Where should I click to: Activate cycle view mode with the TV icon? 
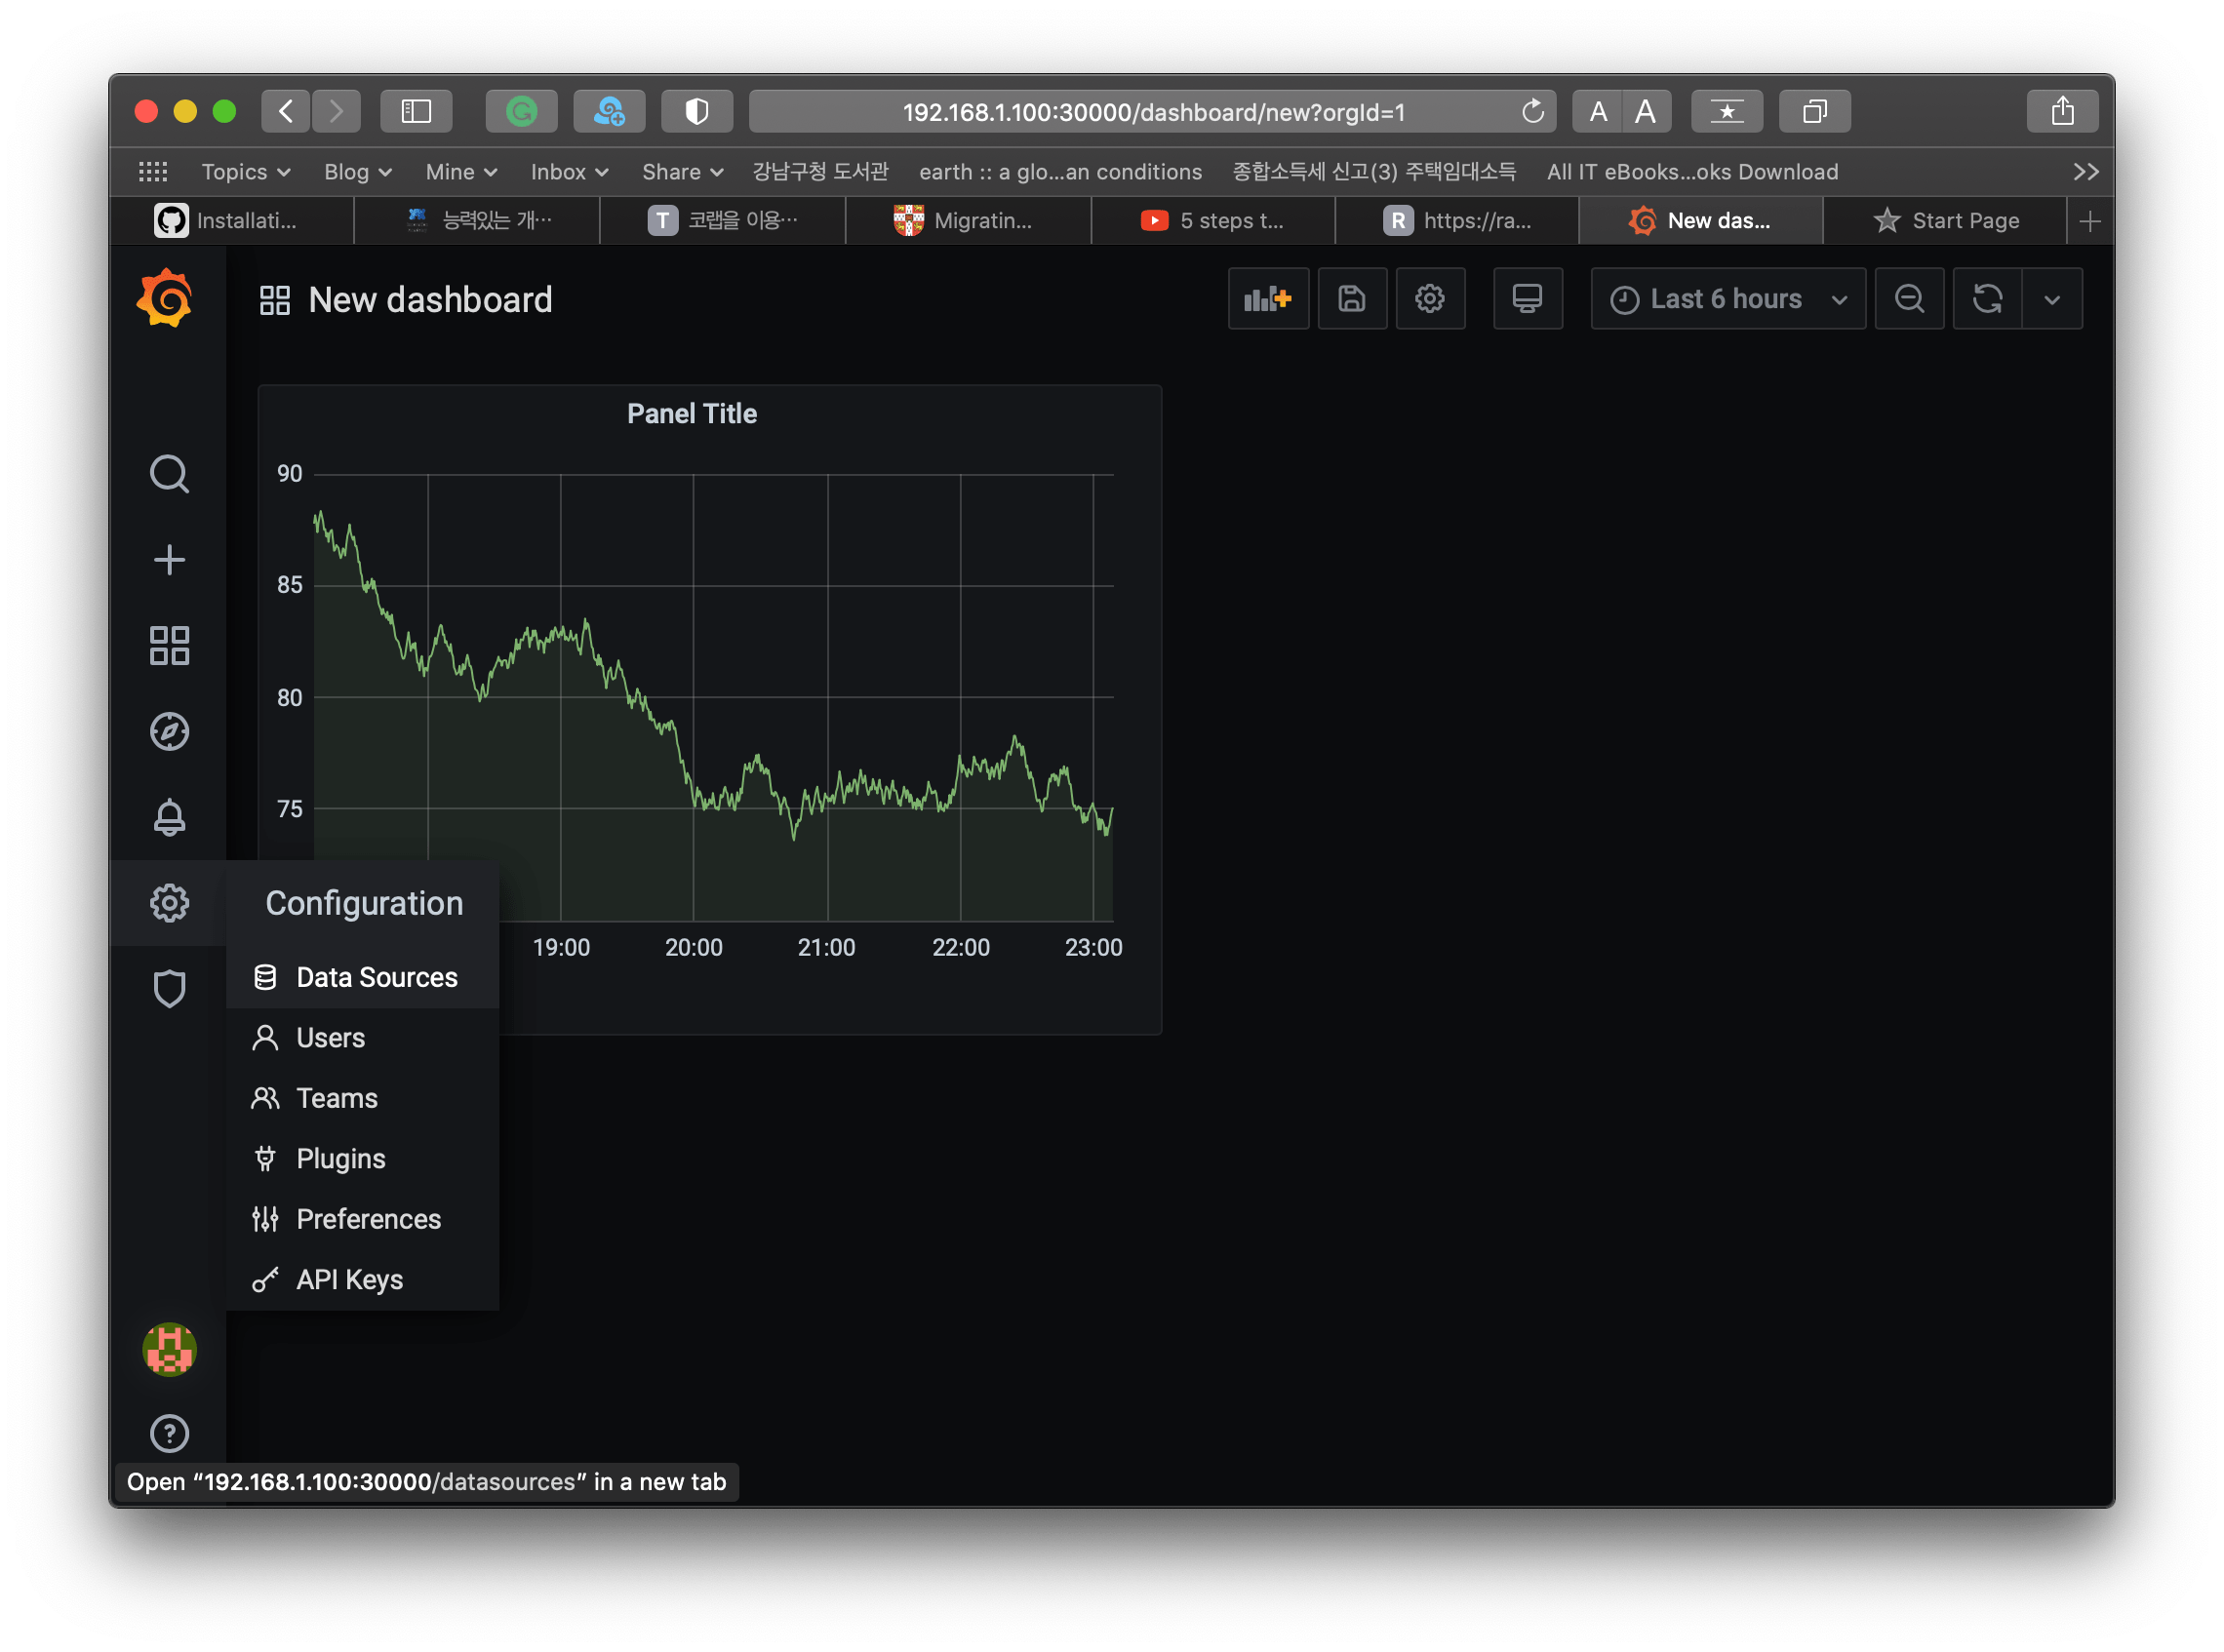tap(1528, 298)
